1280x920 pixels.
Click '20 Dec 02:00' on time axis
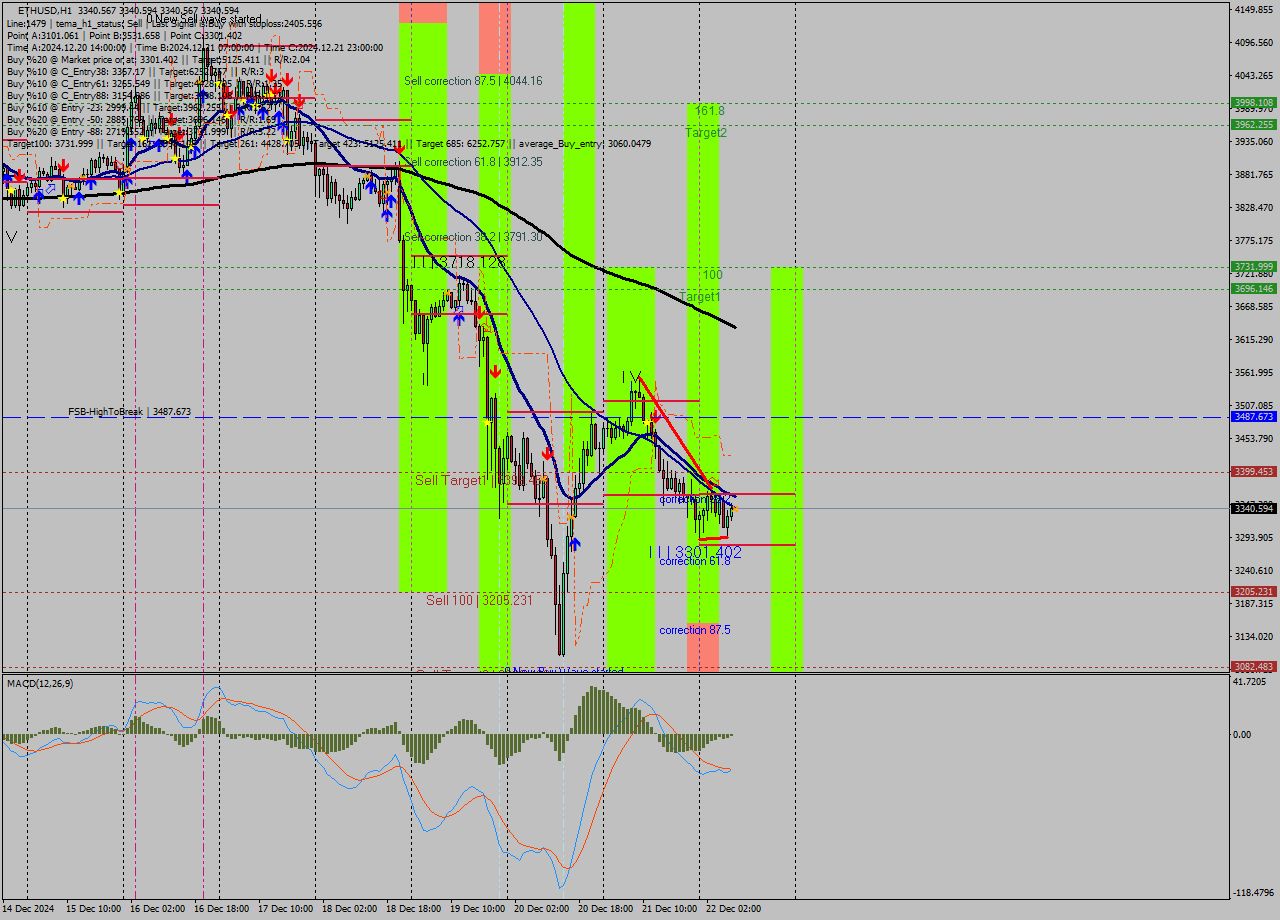pyautogui.click(x=542, y=909)
